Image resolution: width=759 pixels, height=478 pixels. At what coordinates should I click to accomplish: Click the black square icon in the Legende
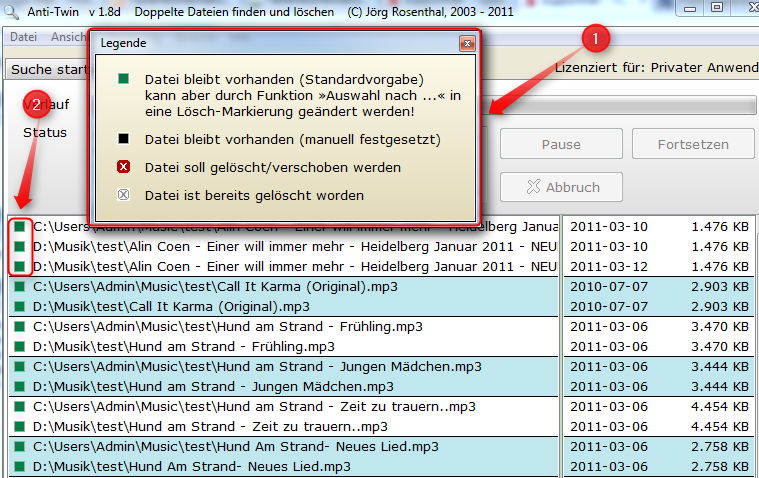point(123,139)
